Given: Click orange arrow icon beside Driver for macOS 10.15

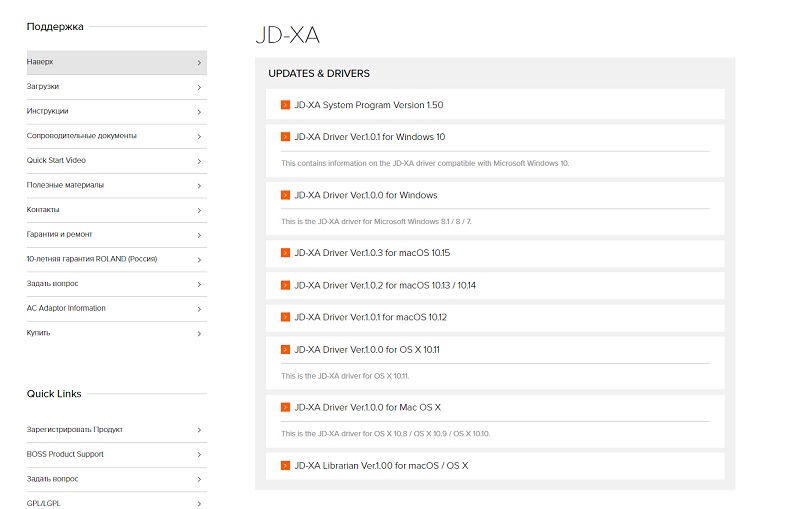Looking at the screenshot, I should (285, 253).
